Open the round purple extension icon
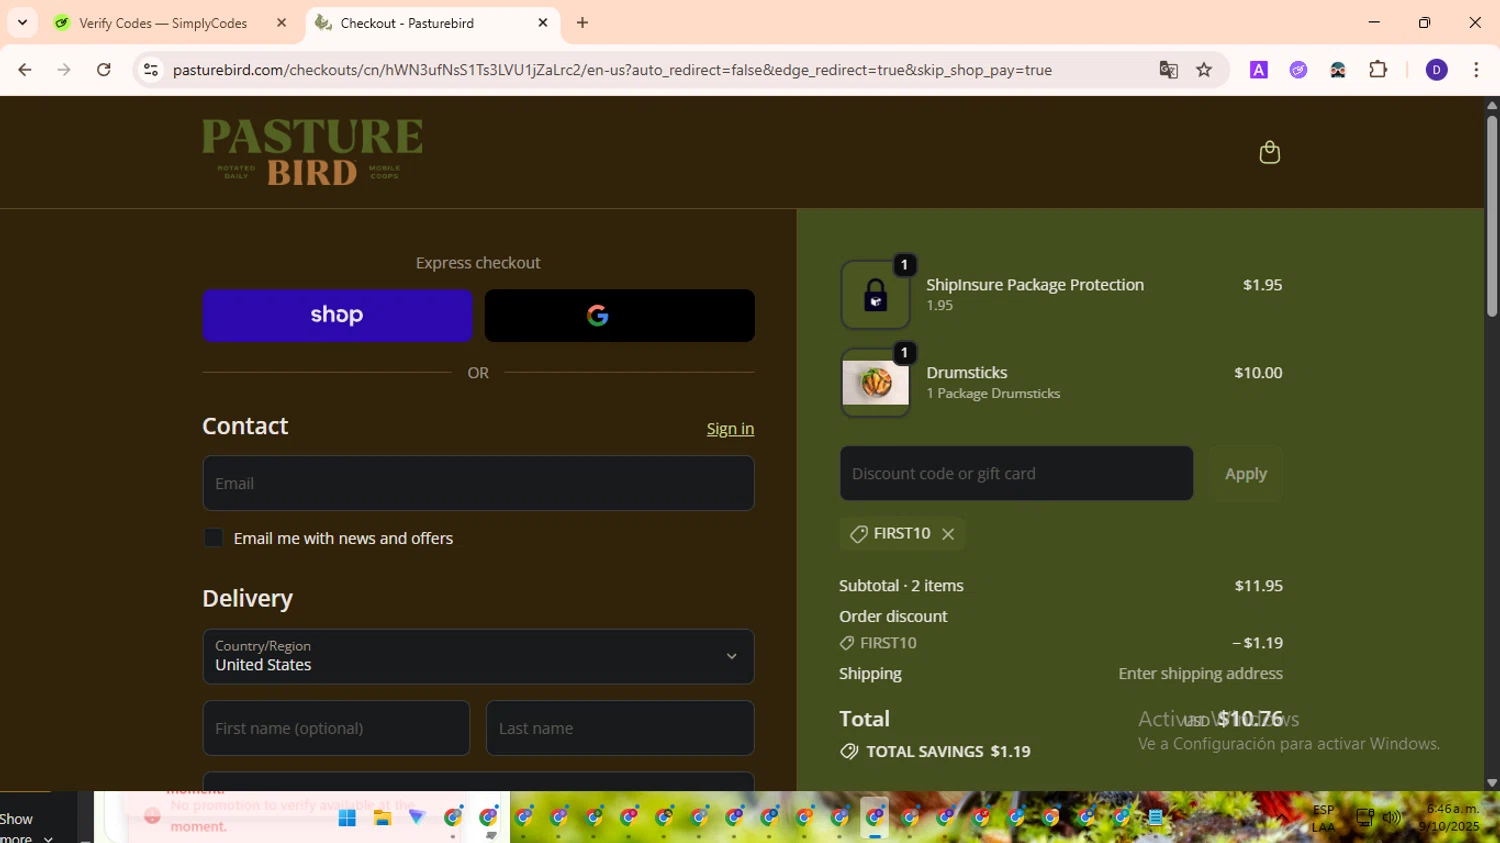This screenshot has width=1500, height=843. [x=1298, y=70]
